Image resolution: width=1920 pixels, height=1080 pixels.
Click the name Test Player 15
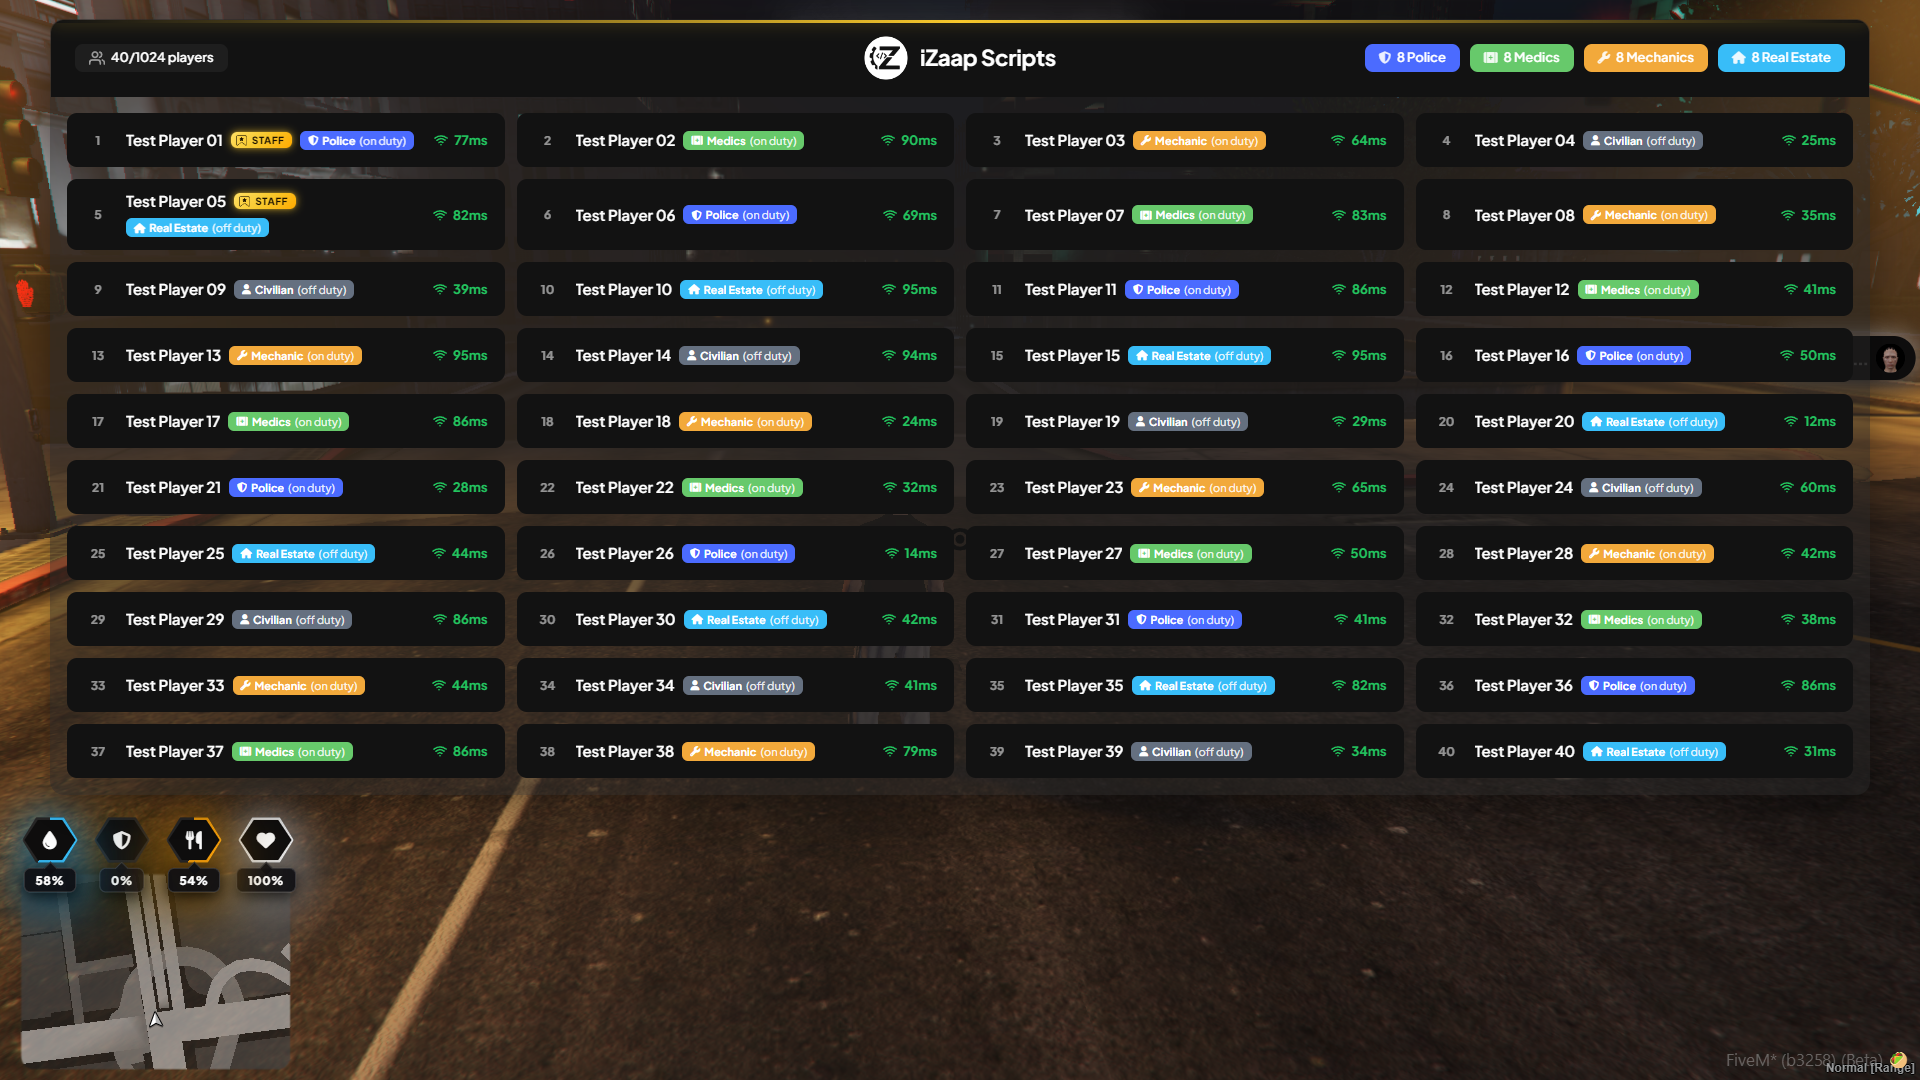coord(1072,355)
